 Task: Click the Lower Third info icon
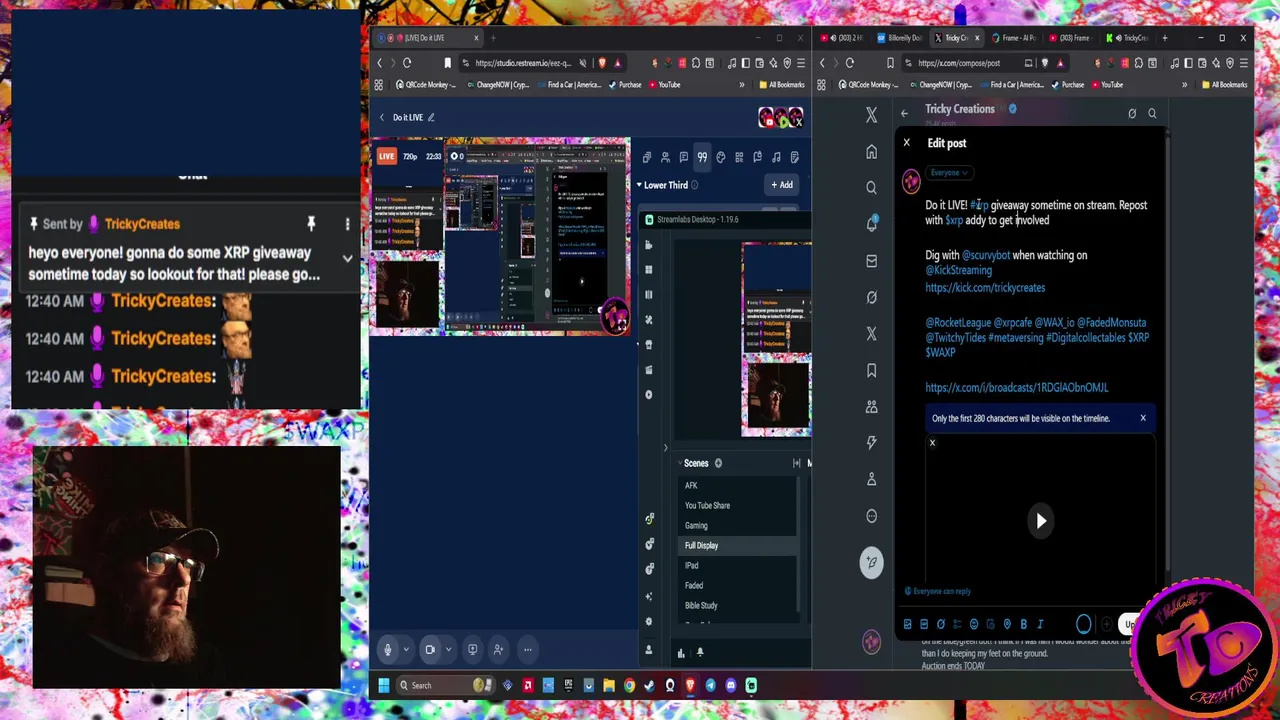click(695, 185)
